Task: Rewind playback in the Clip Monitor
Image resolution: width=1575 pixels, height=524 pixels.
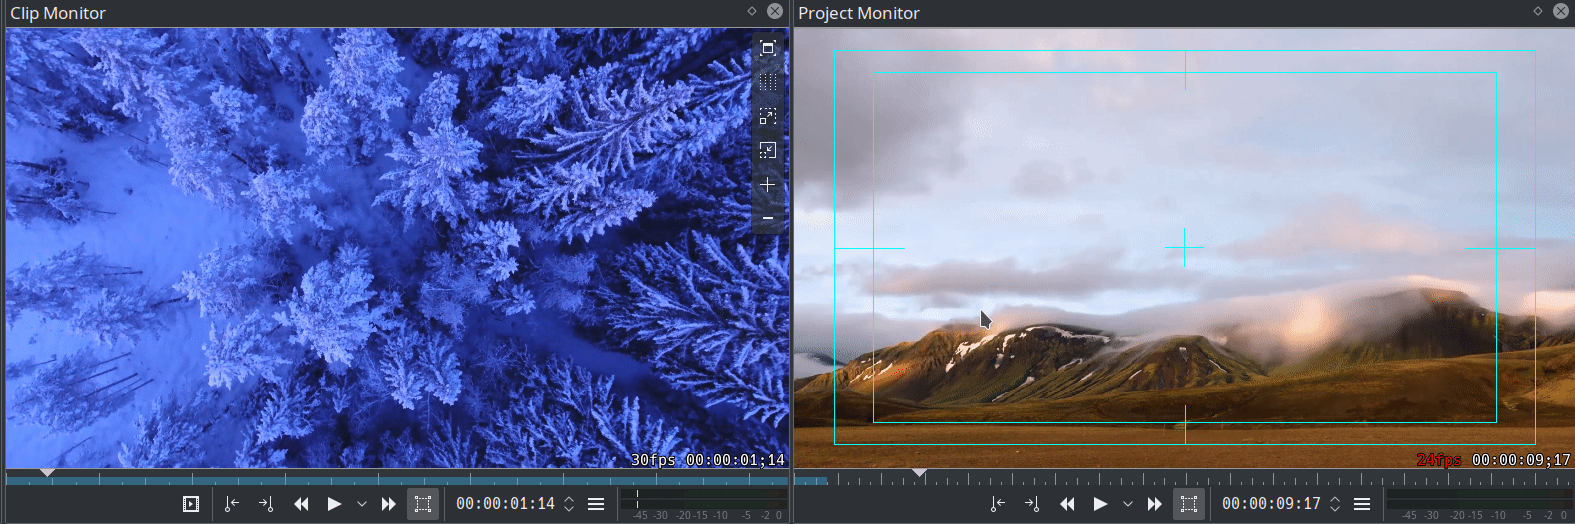Action: [x=301, y=504]
